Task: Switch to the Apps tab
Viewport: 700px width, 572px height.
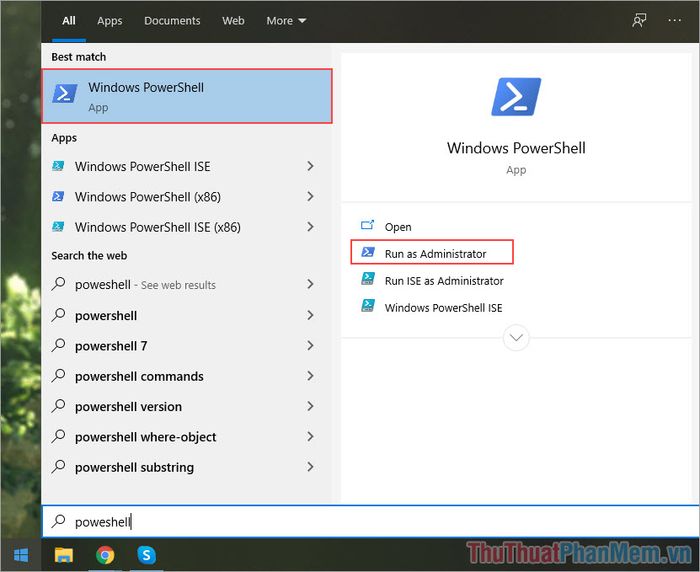Action: [110, 21]
